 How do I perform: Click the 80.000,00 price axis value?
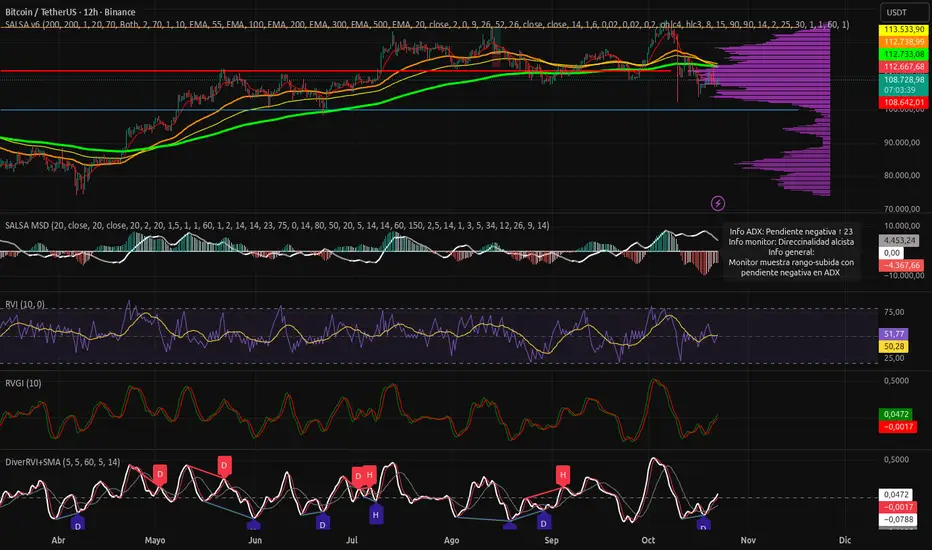coord(903,175)
